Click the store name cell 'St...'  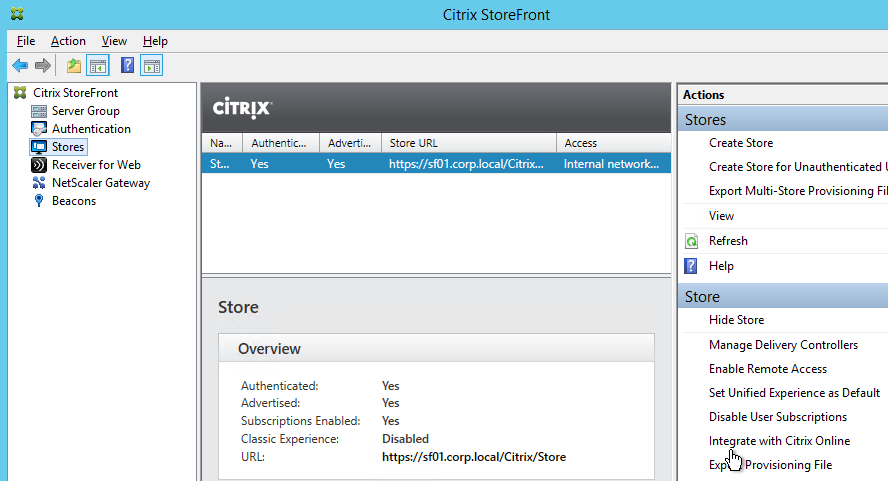pos(219,164)
